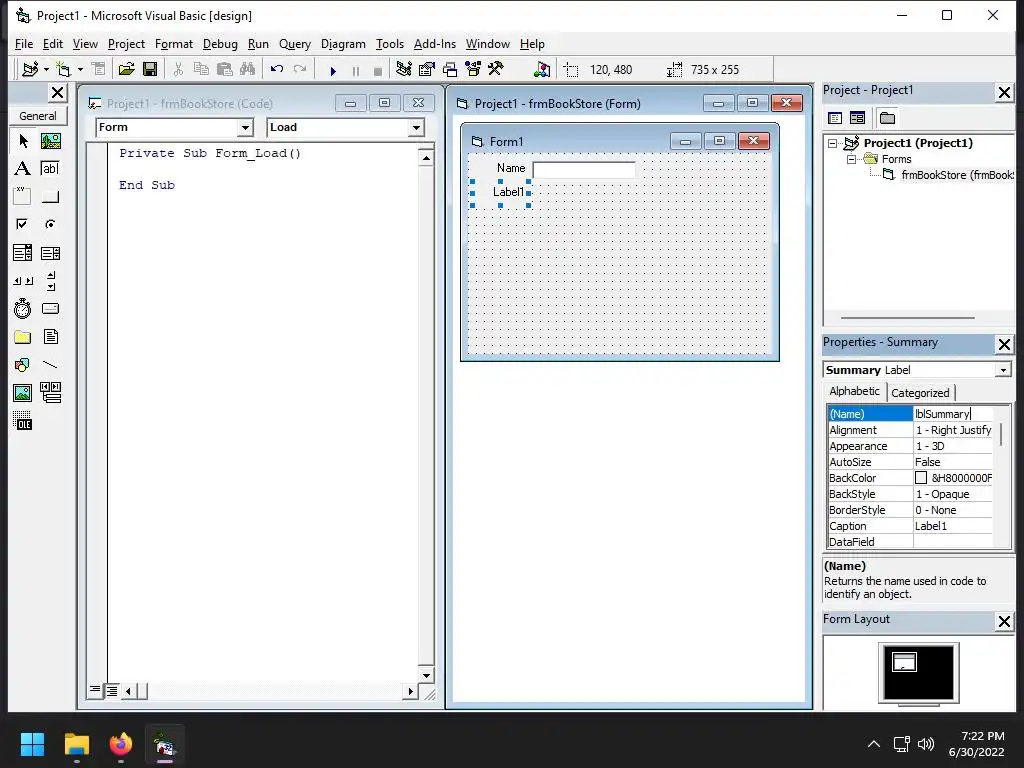This screenshot has height=768, width=1024.
Task: Select the Data control tool
Action: click(x=50, y=392)
